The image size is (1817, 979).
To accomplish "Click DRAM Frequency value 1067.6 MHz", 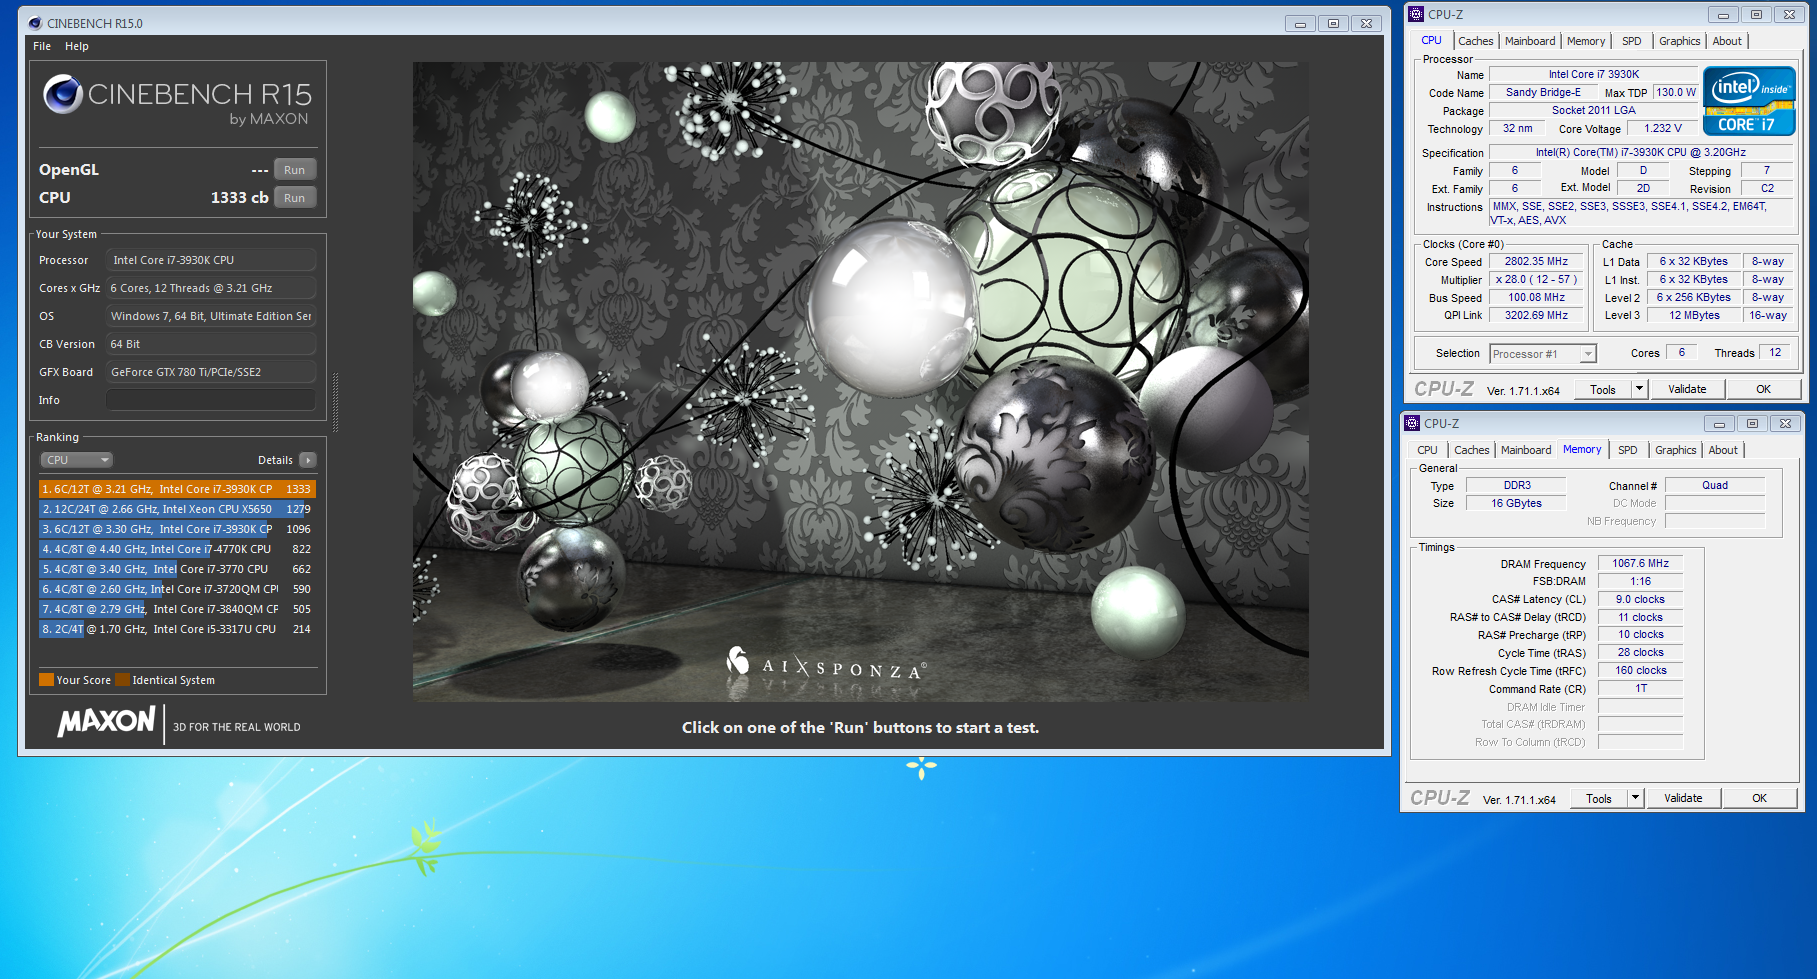I will 1640,564.
